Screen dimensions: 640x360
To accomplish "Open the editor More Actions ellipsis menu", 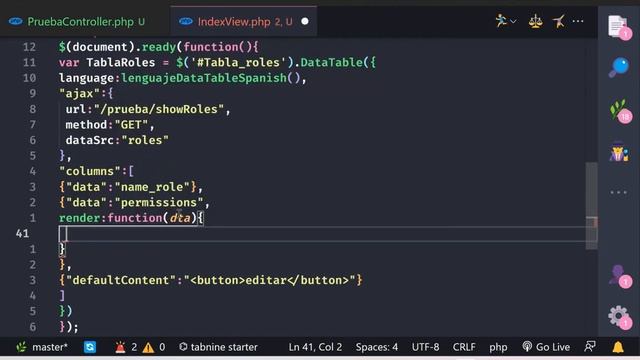I will [578, 21].
